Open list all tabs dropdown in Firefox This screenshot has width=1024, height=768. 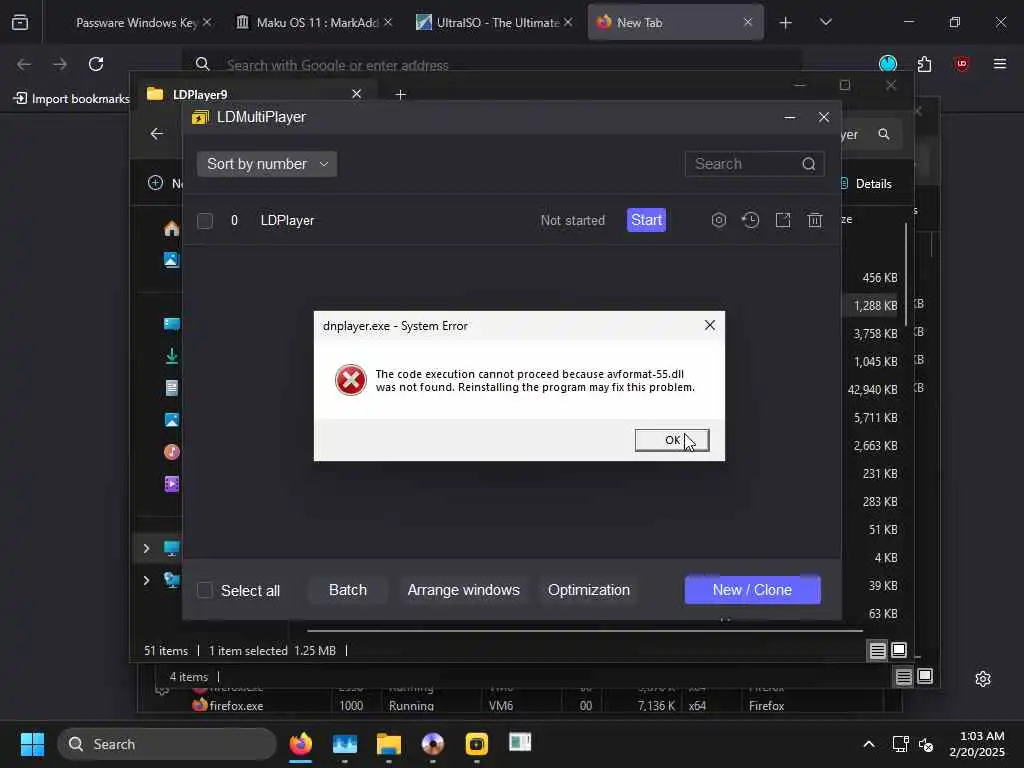pyautogui.click(x=825, y=22)
